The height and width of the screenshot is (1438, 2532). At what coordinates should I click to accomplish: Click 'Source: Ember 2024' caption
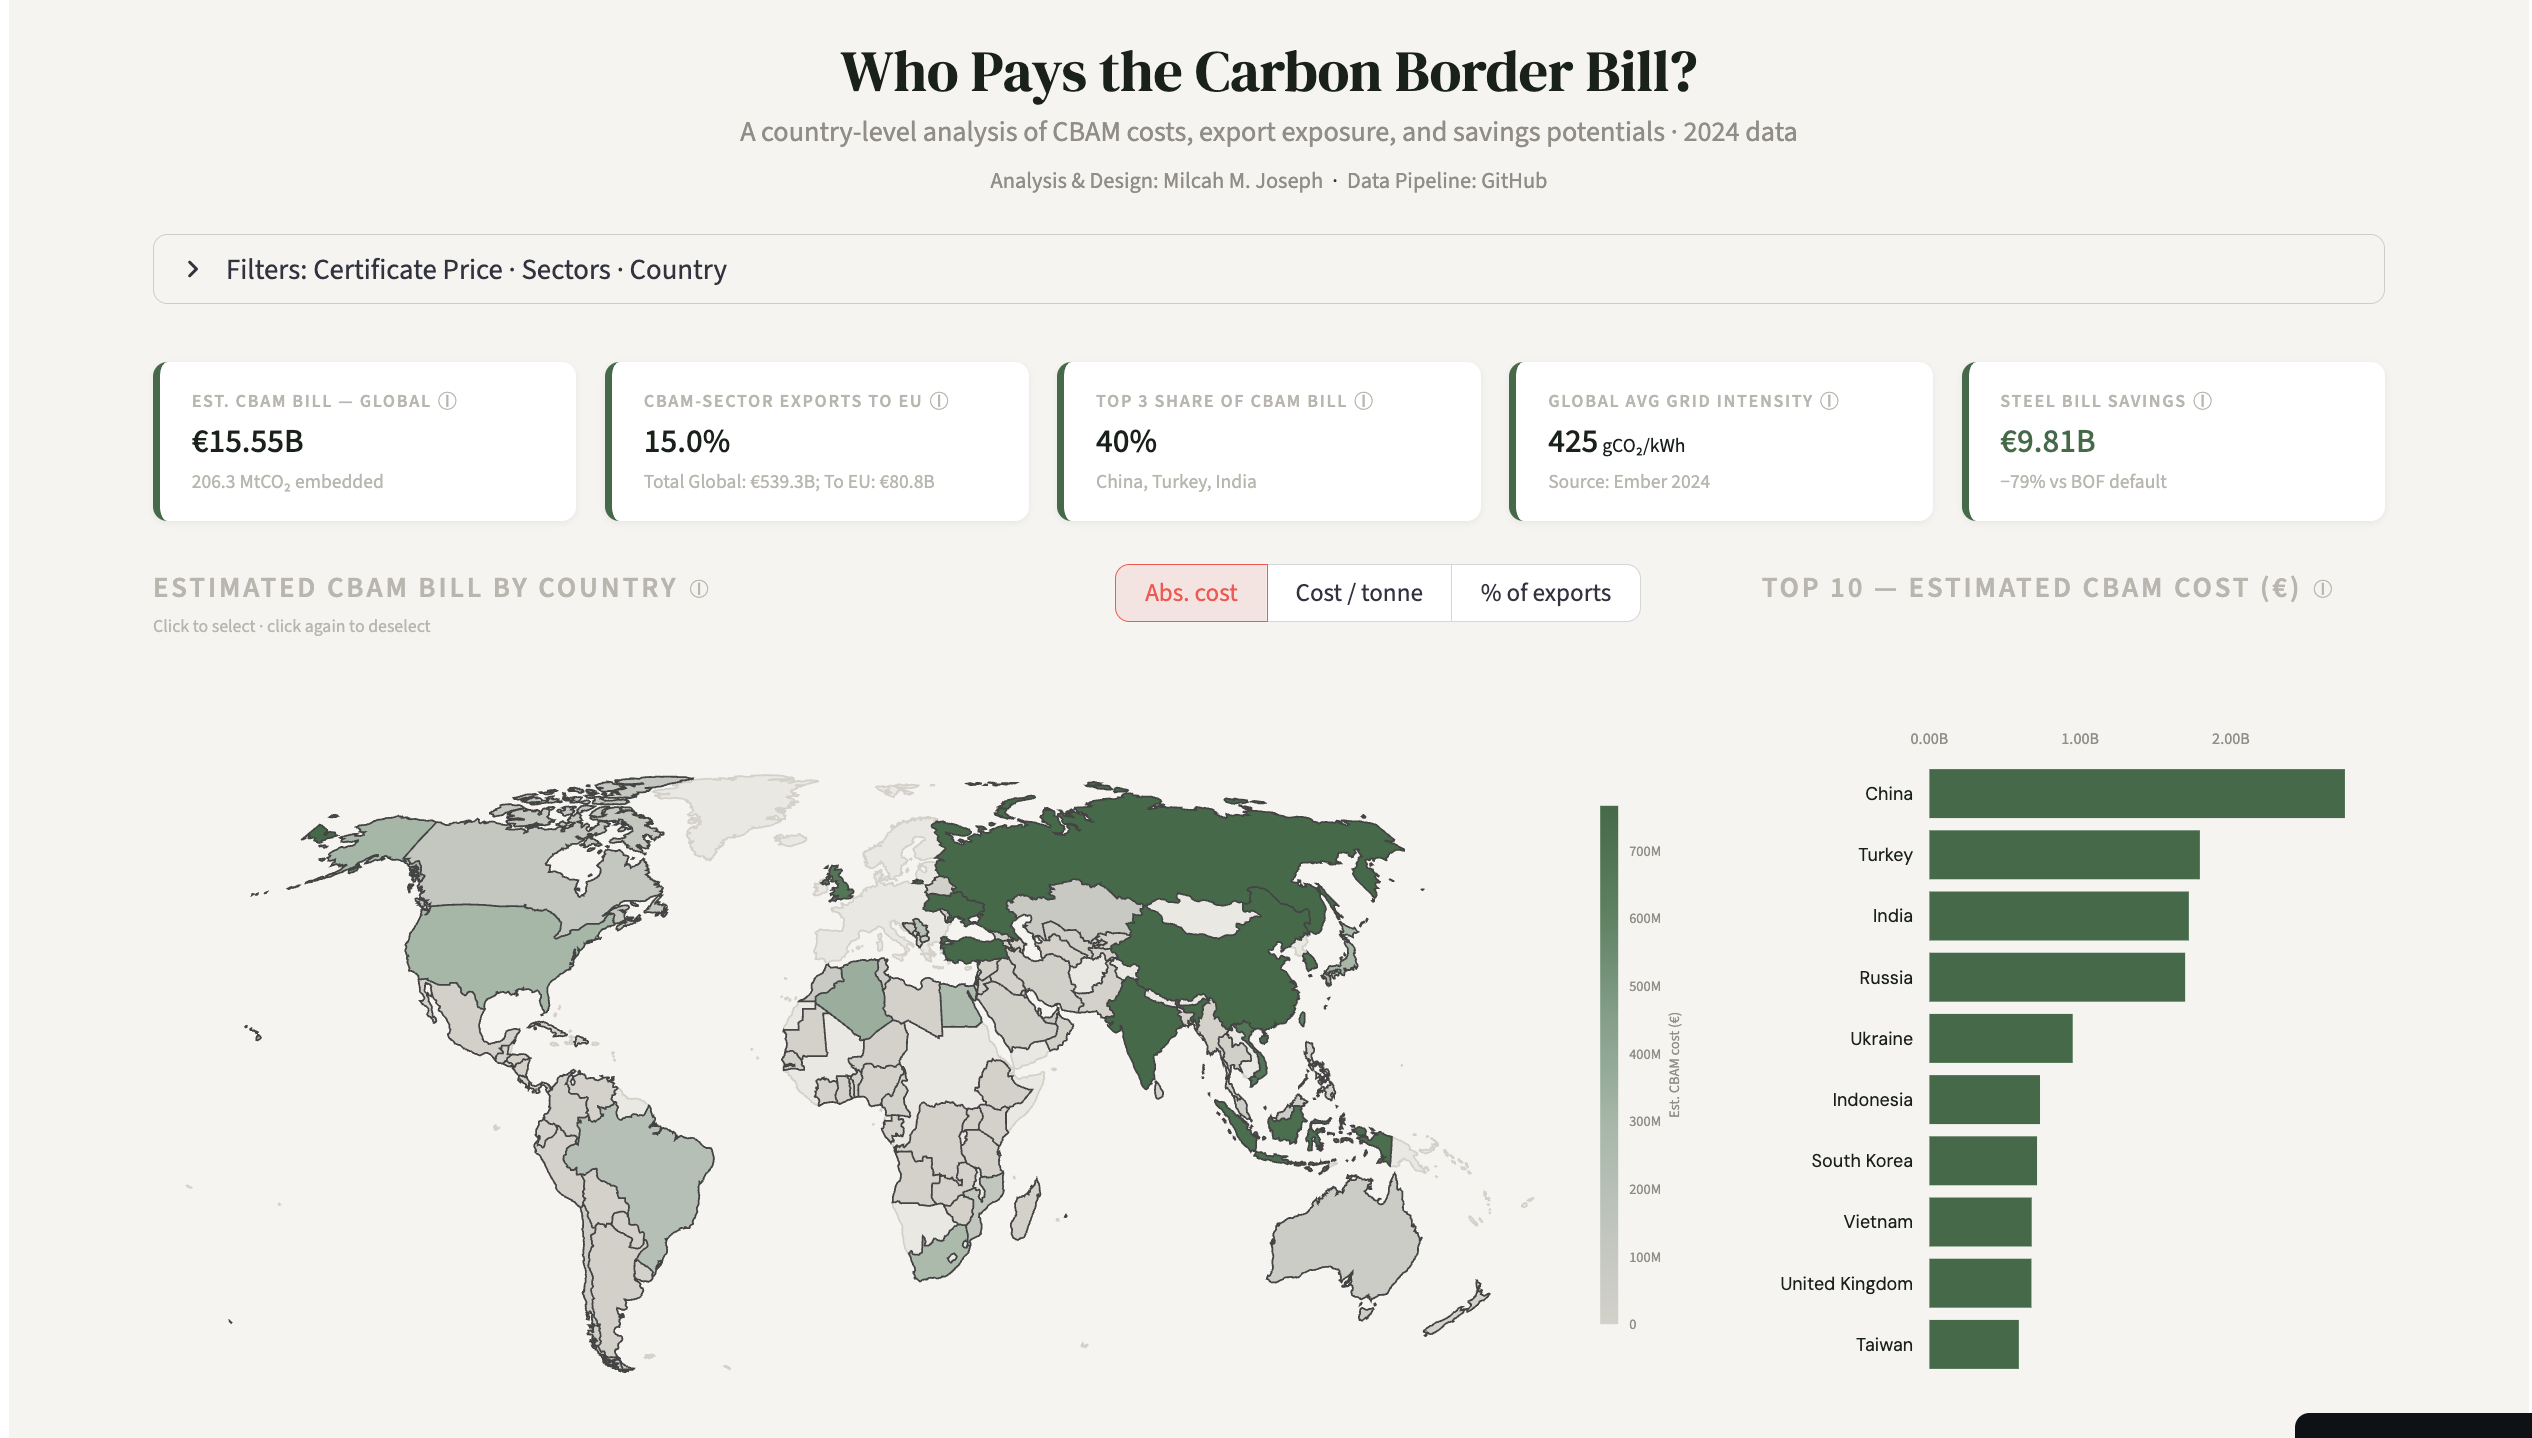(1629, 481)
